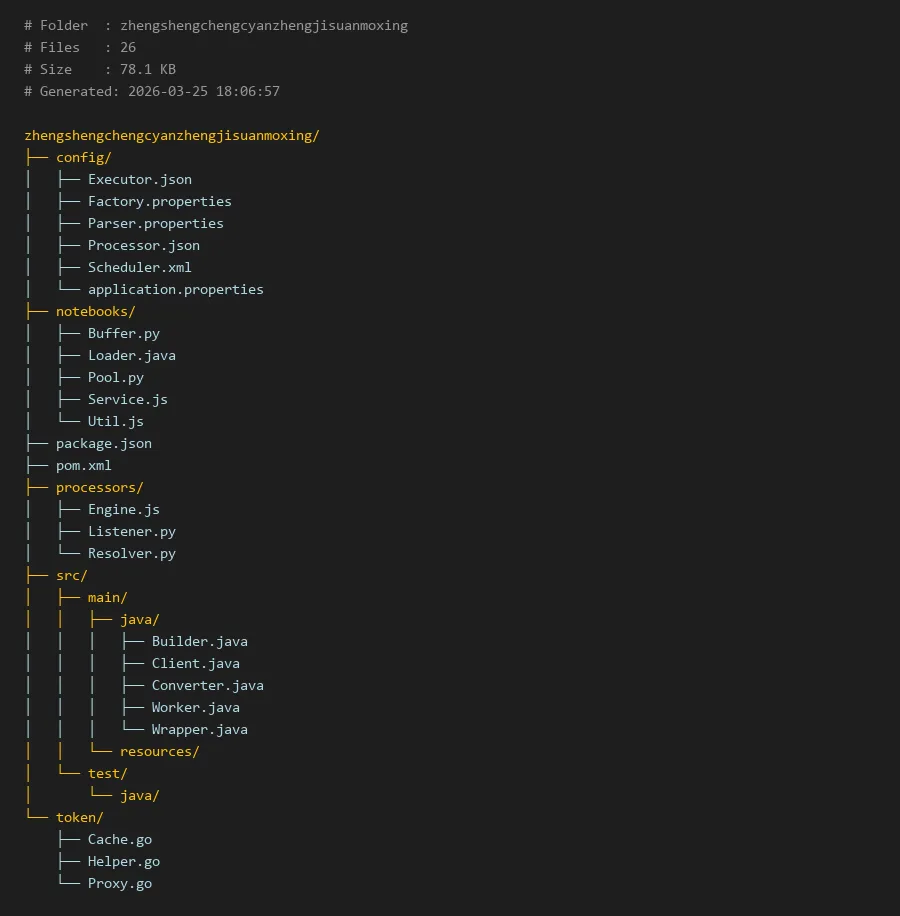
Task: Open Converter.java source file
Action: (207, 685)
